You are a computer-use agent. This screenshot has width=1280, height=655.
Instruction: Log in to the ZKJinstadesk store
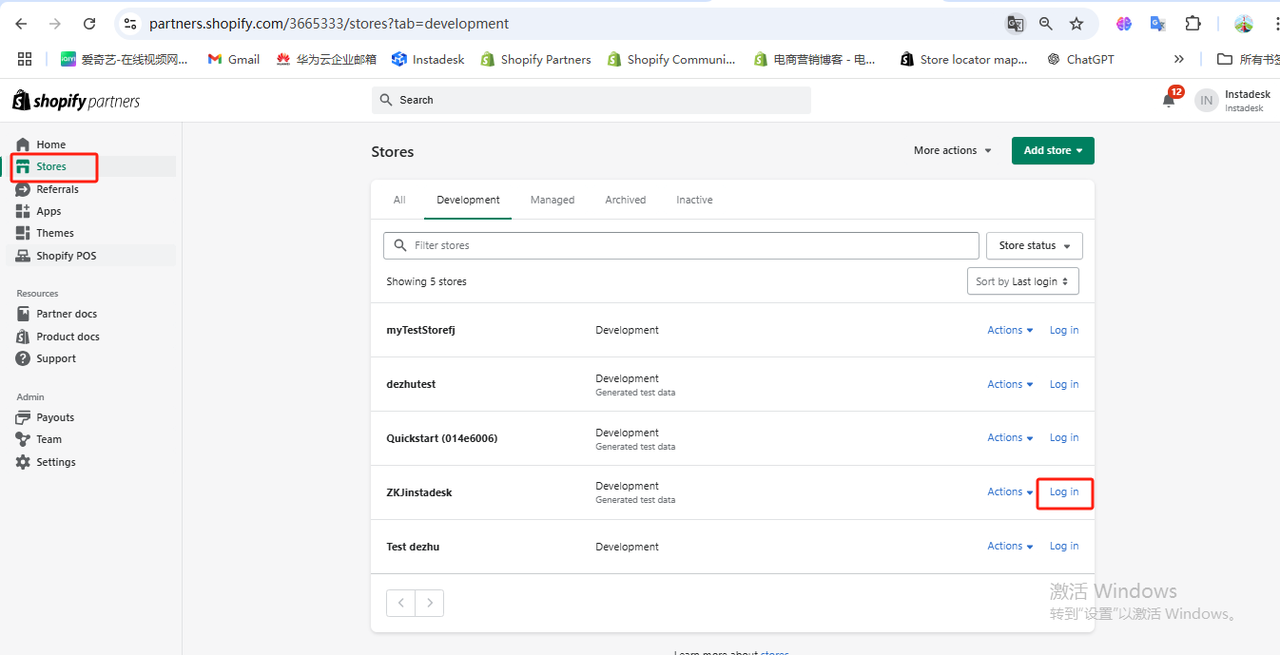click(x=1064, y=492)
